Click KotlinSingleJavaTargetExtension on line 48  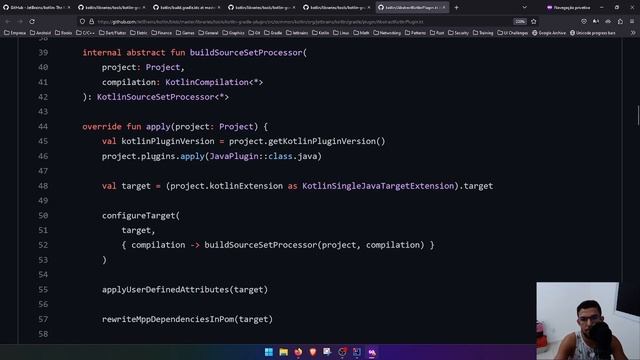[x=378, y=186]
